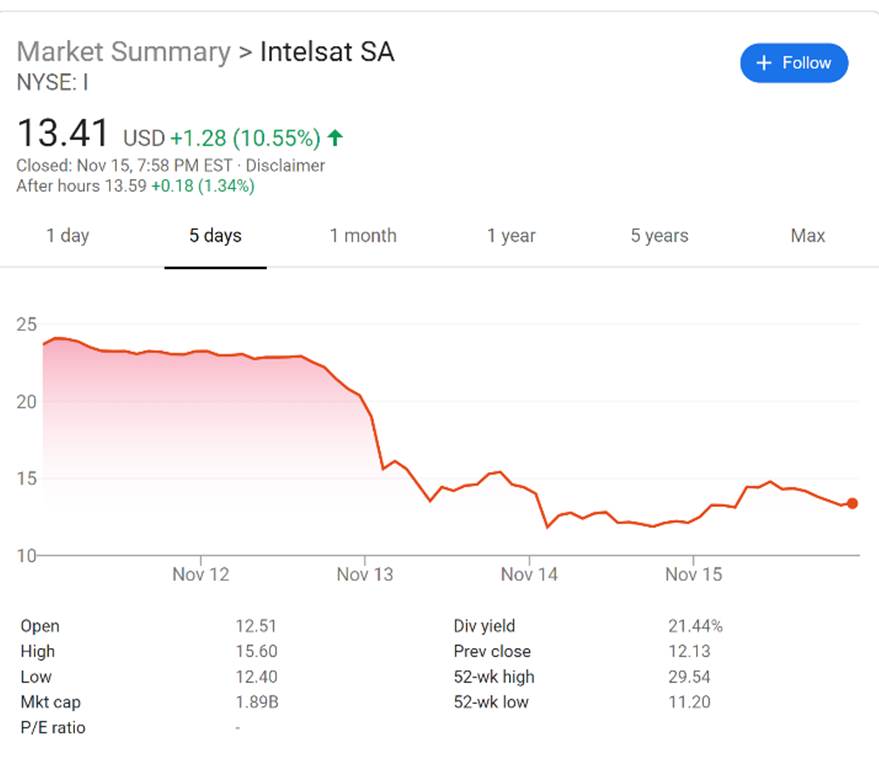Click the Nov 13 date label

point(365,574)
